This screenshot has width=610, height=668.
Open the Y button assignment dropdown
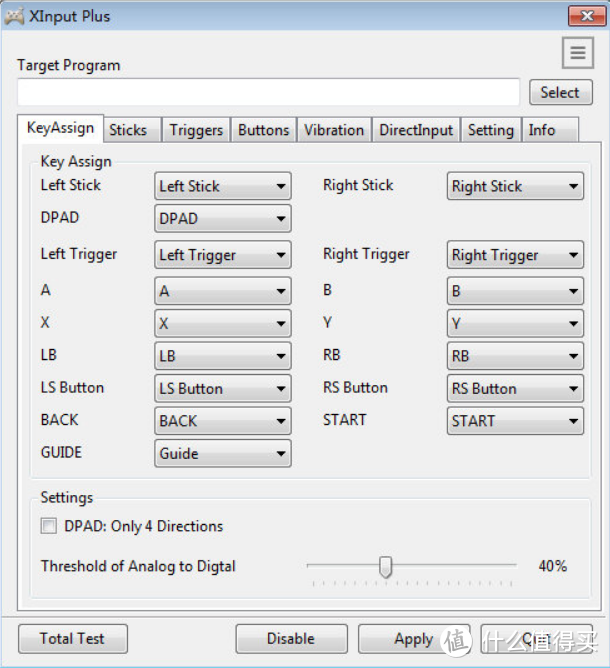515,324
